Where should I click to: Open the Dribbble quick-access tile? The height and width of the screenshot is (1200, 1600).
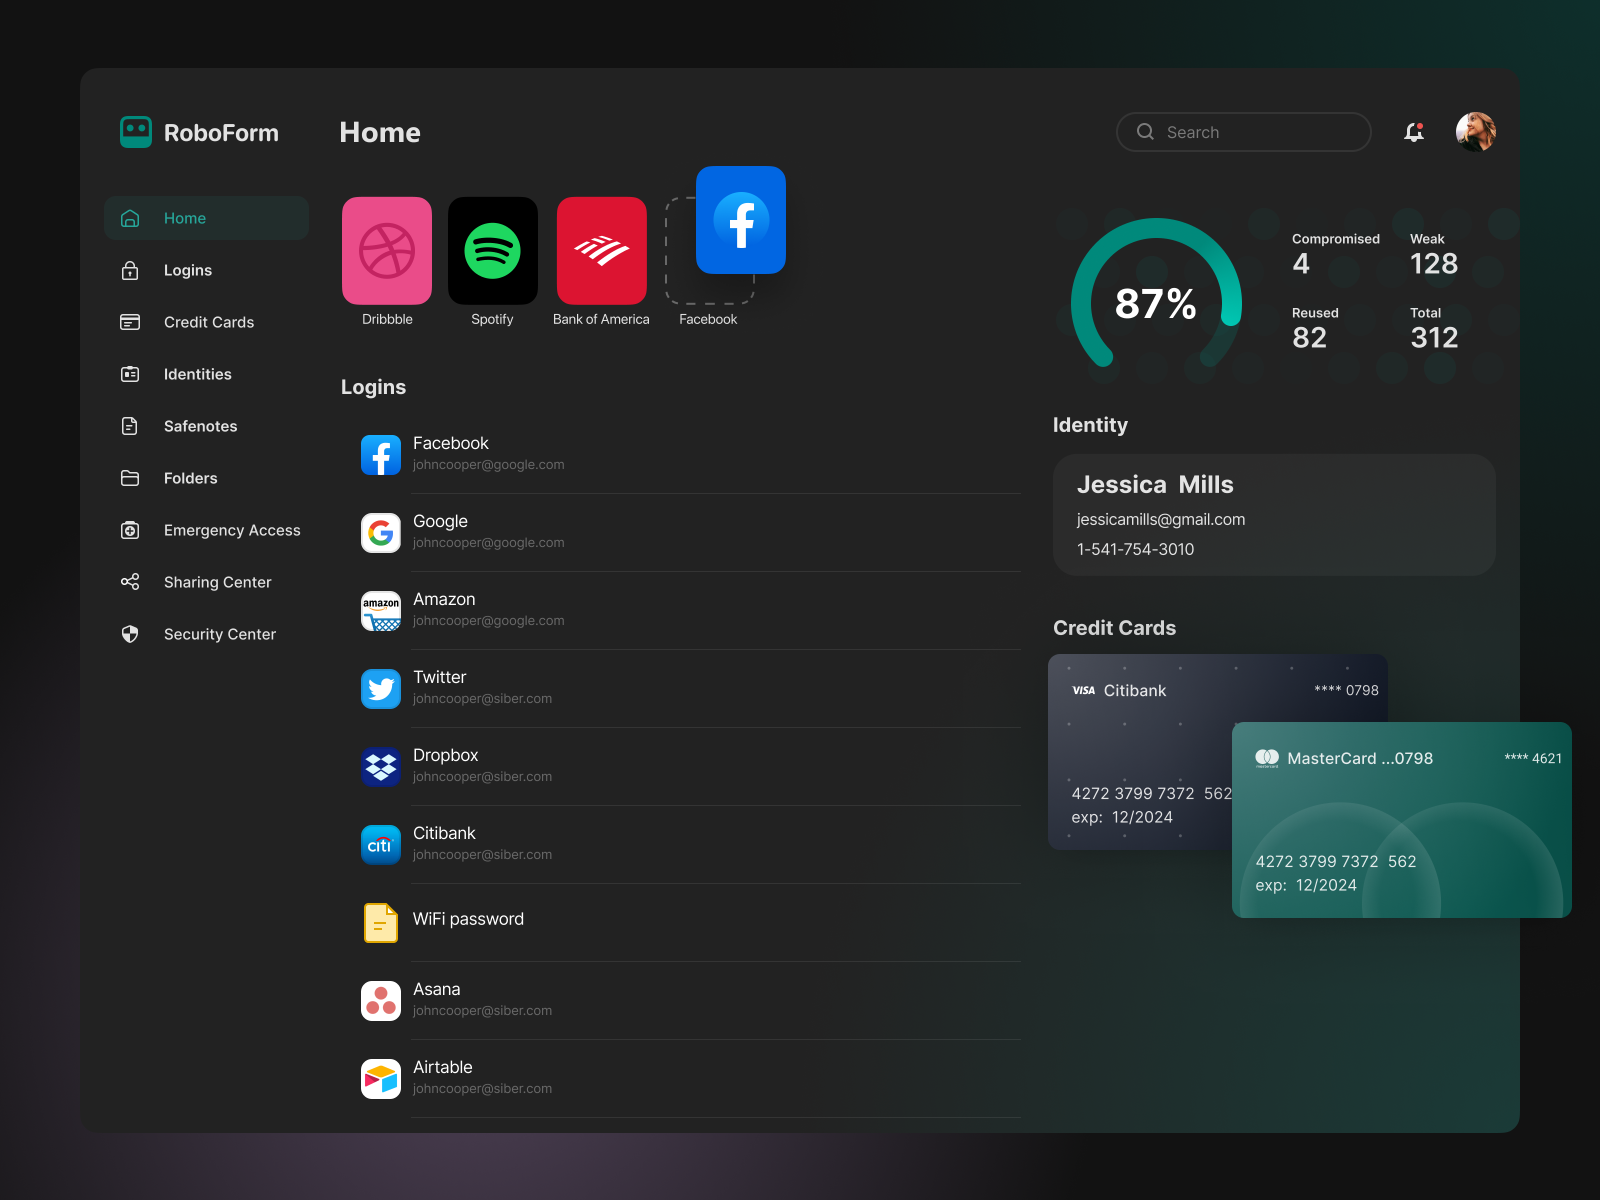coord(387,250)
